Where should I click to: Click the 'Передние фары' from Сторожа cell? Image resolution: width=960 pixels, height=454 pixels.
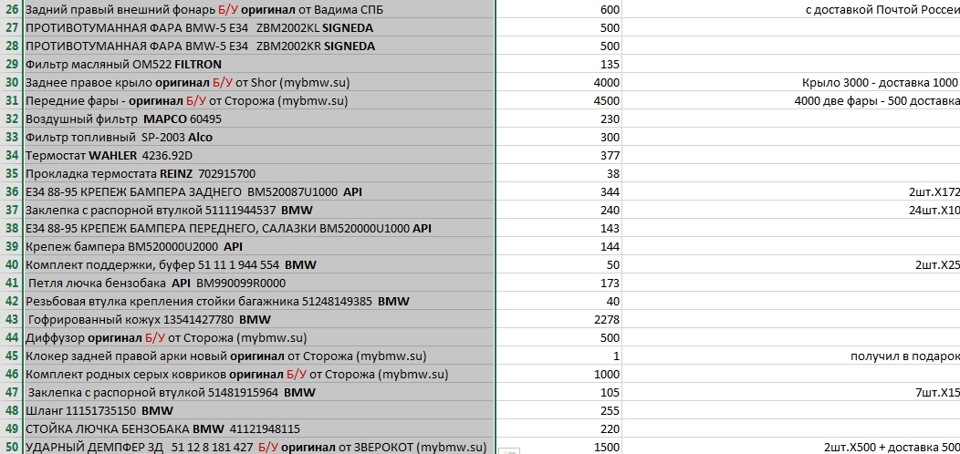pos(259,101)
